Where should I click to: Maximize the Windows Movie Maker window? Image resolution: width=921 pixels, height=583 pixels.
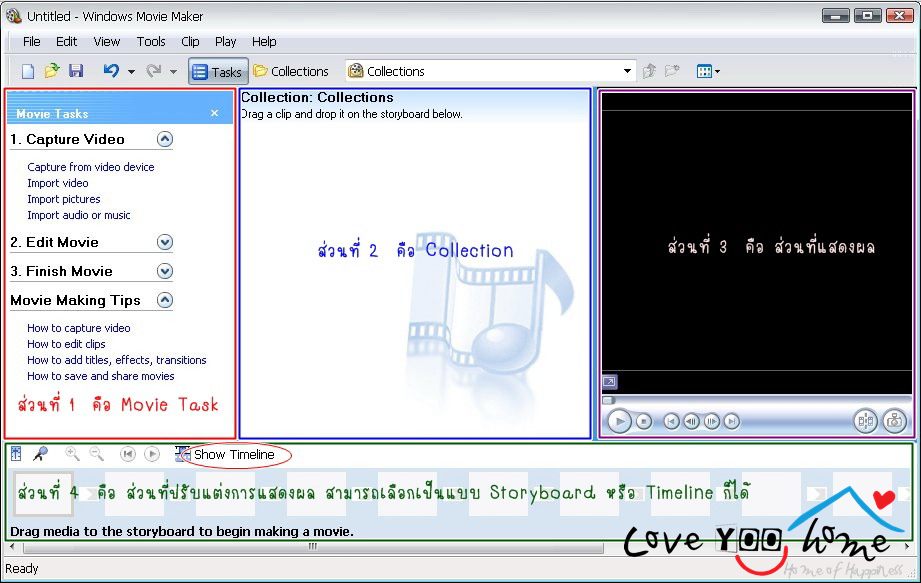[868, 15]
